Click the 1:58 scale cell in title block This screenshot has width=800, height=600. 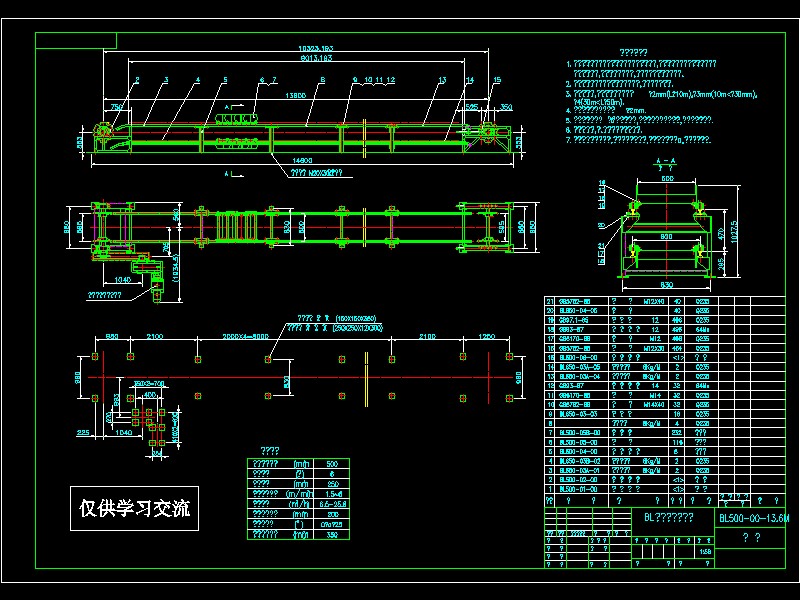705,552
